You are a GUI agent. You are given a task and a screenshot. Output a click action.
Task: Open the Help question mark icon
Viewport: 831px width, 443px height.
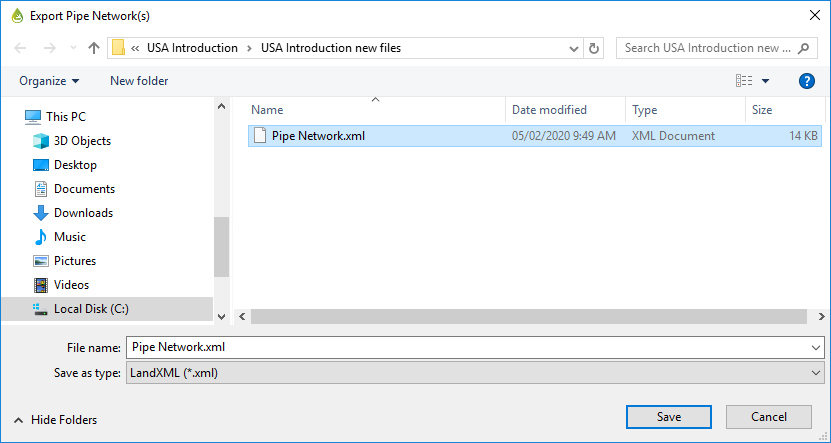click(807, 81)
